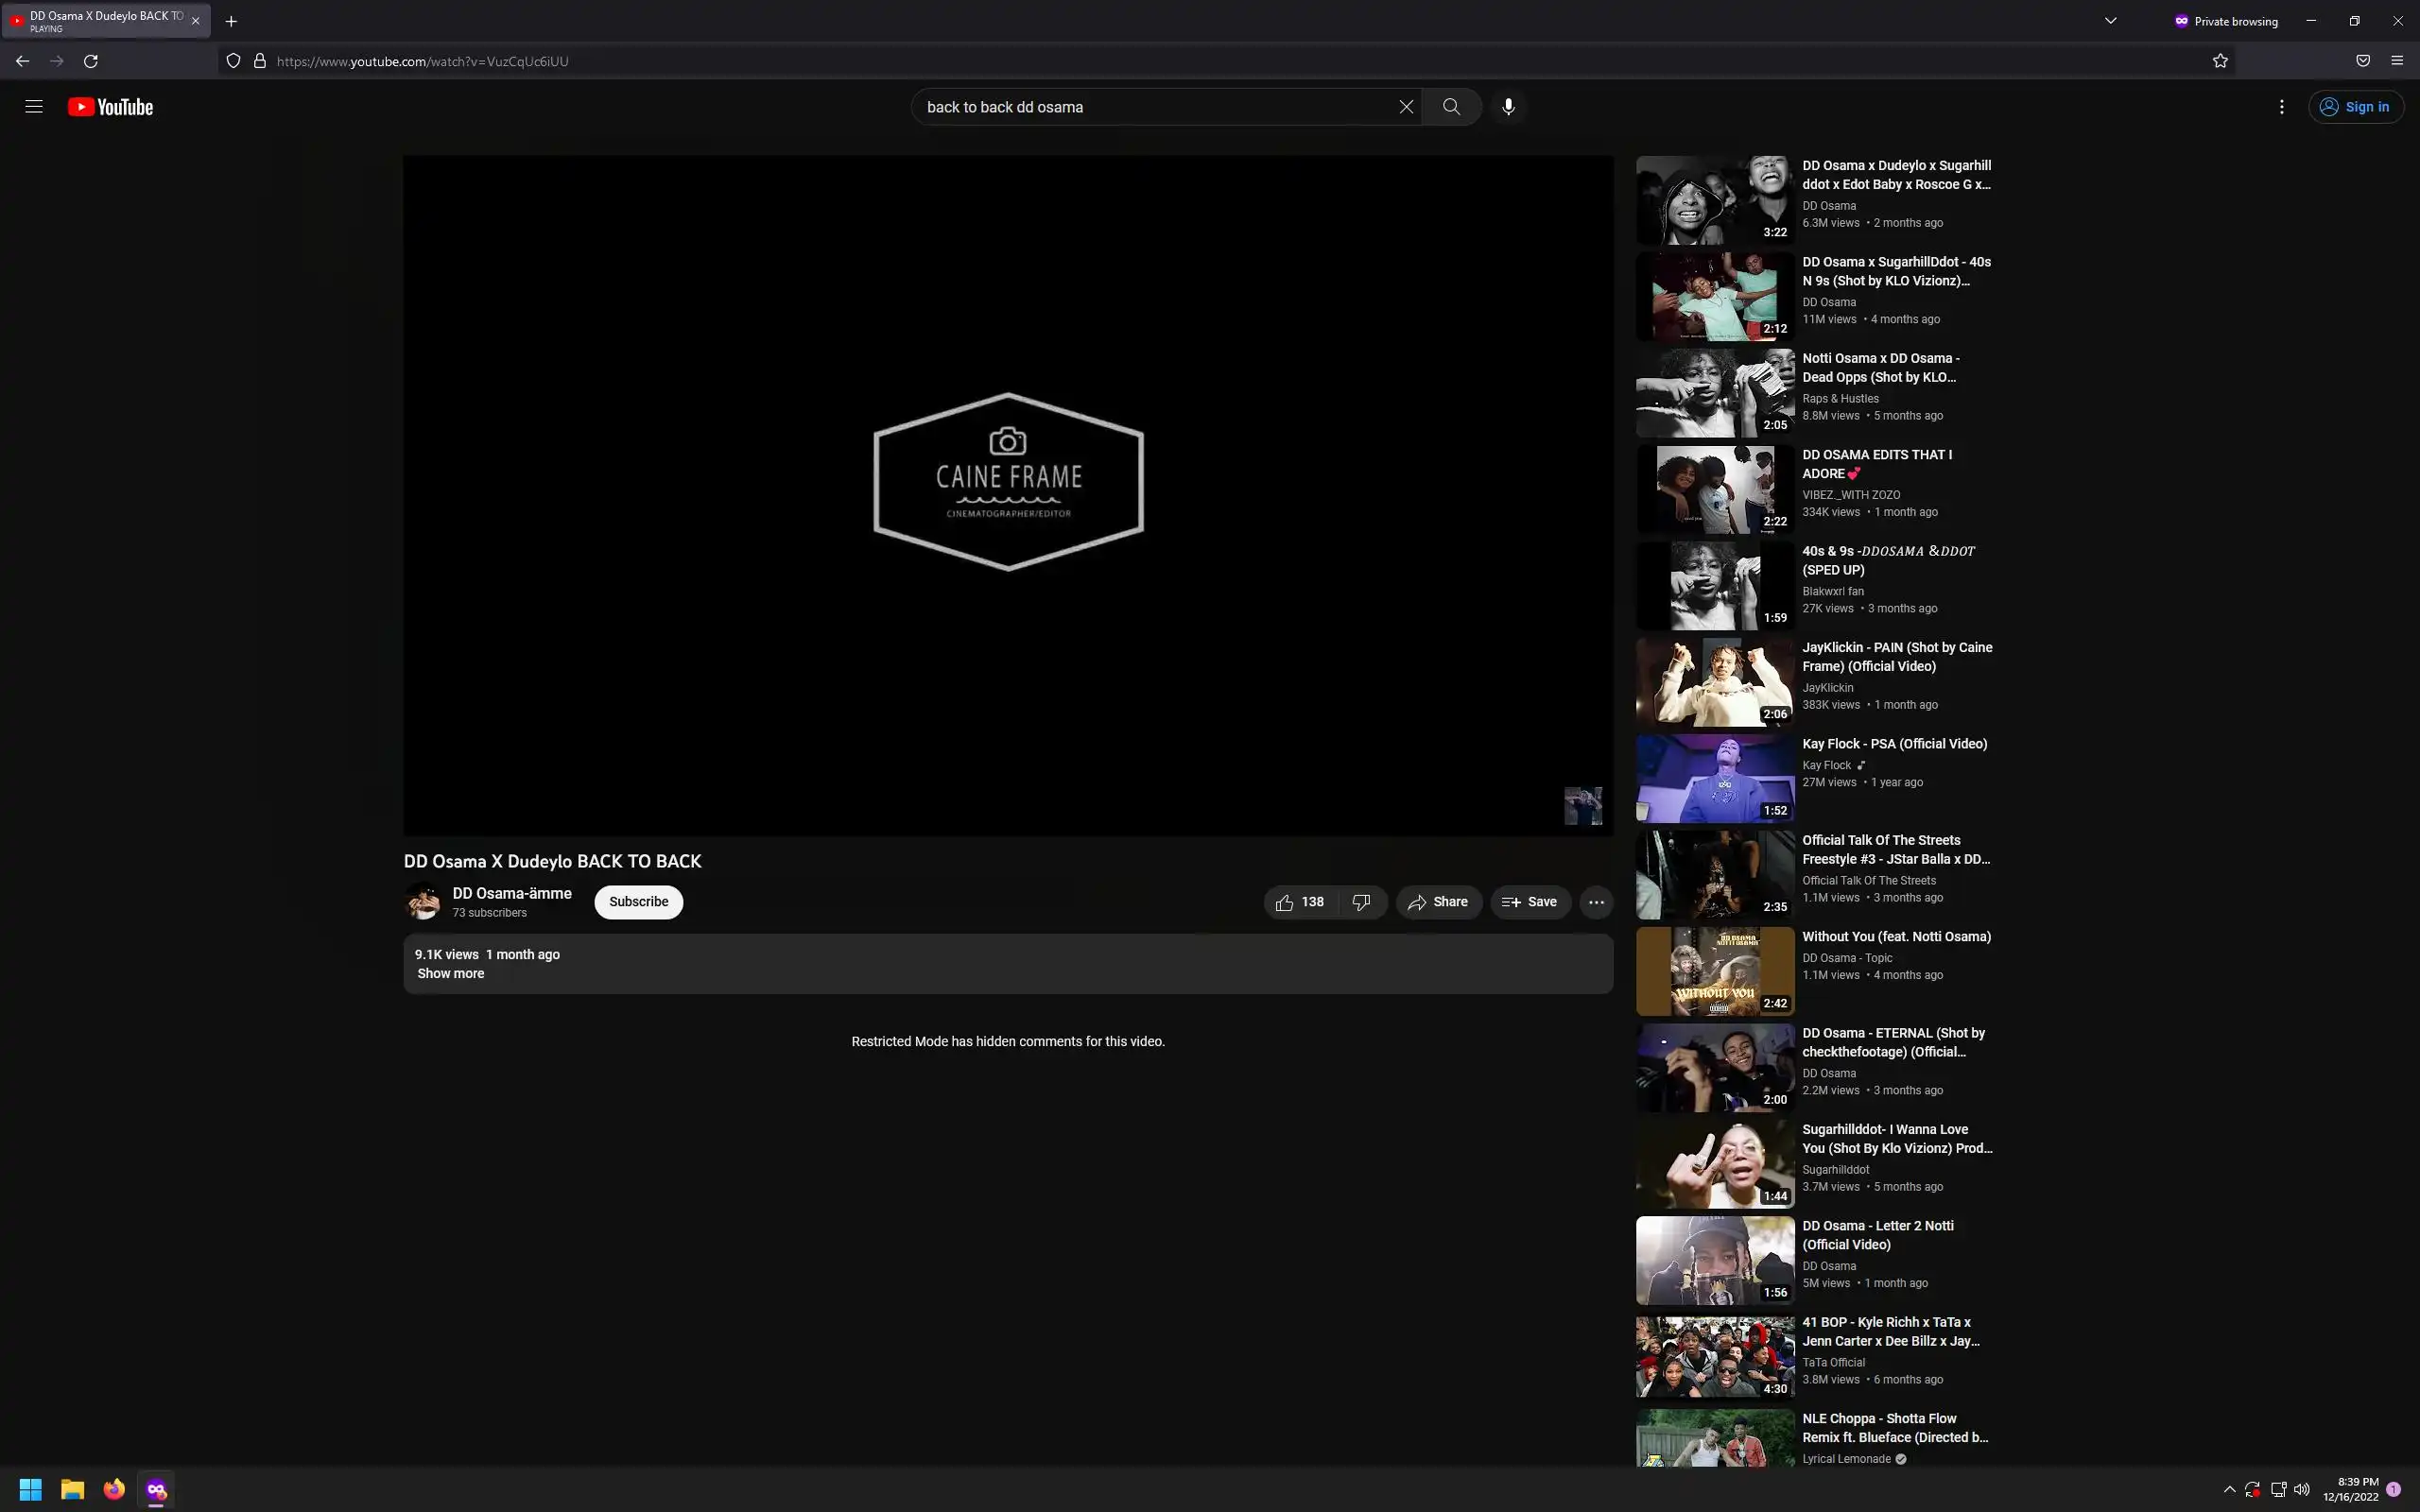2420x1512 pixels.
Task: Bookmark this page with star icon
Action: (2220, 61)
